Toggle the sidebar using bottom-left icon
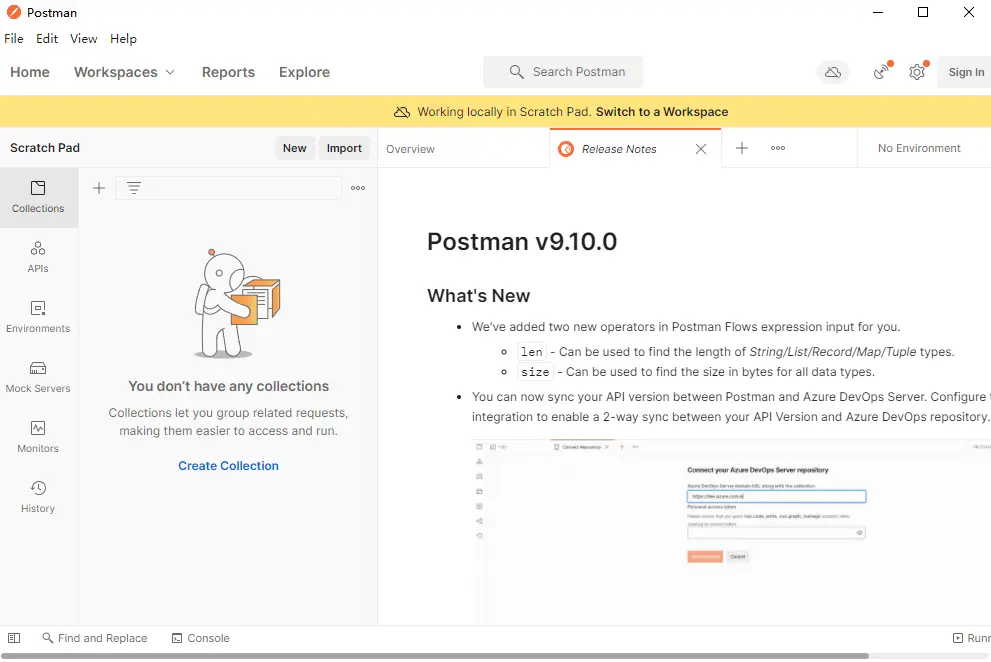Image resolution: width=991 pixels, height=662 pixels. point(14,638)
